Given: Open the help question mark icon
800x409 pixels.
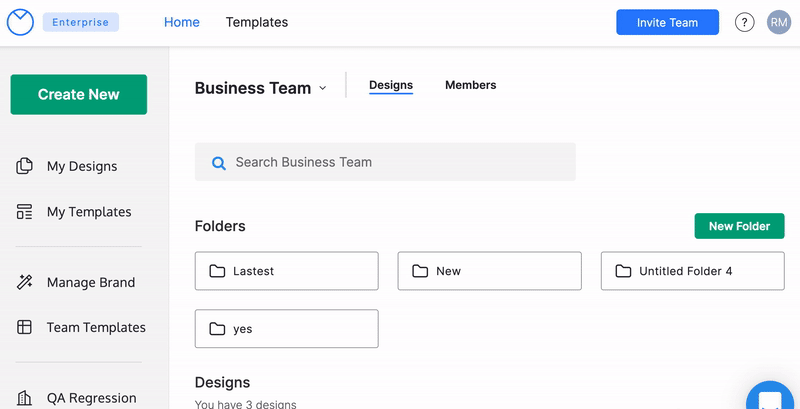Looking at the screenshot, I should (744, 23).
